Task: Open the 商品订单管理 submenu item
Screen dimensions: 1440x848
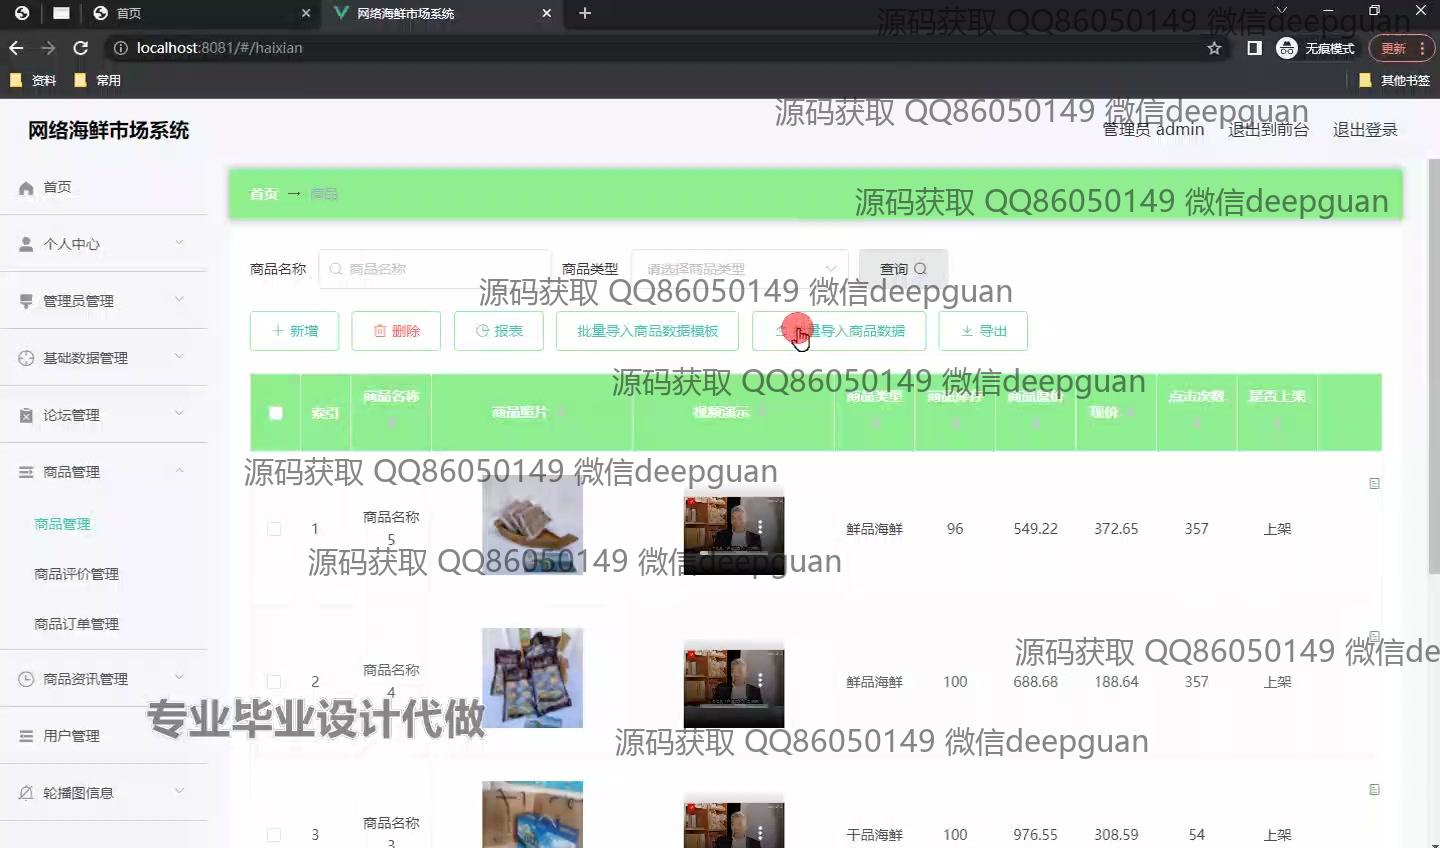Action: tap(76, 624)
